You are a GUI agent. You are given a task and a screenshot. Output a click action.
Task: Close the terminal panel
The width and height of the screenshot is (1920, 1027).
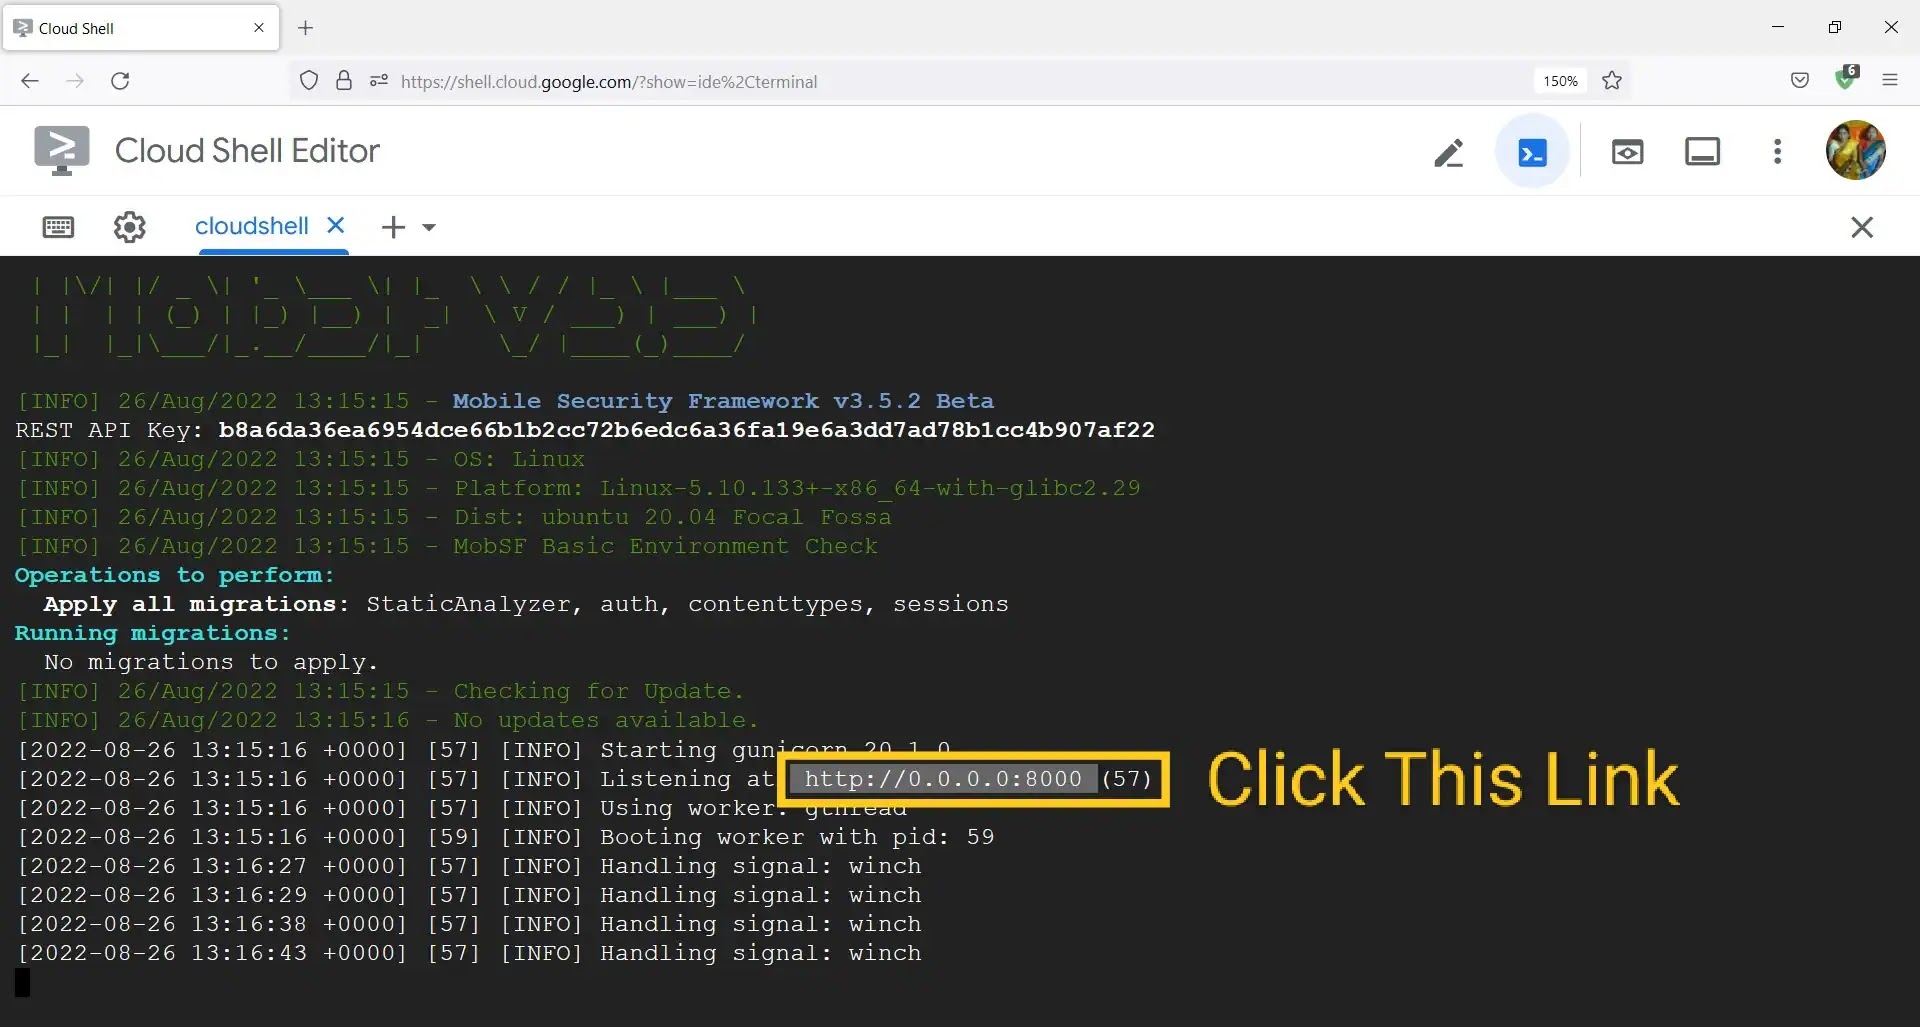(1861, 227)
